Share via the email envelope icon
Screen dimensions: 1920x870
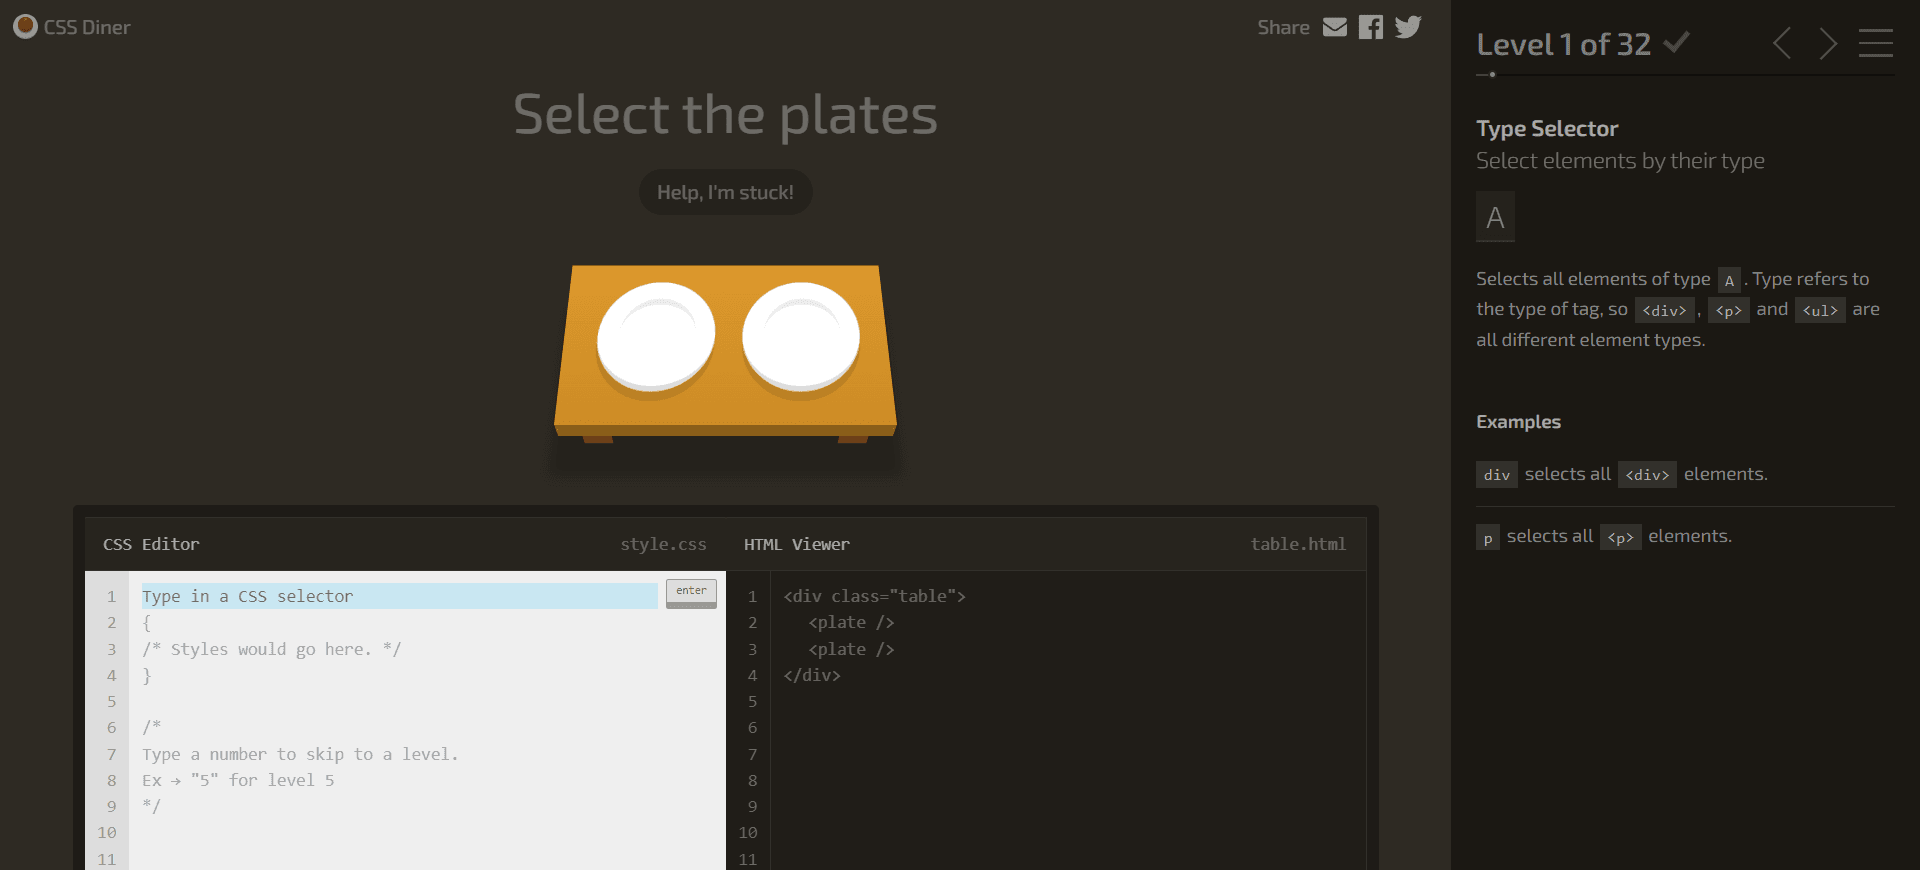click(x=1335, y=27)
